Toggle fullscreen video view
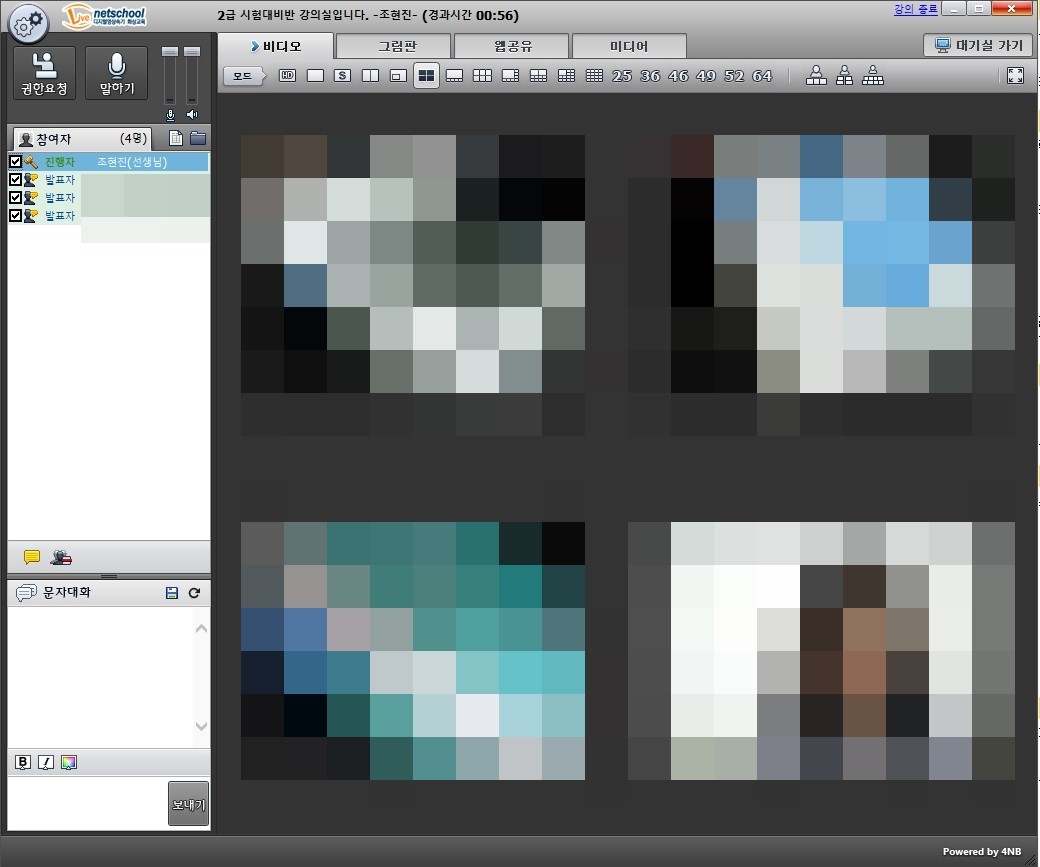1040x867 pixels. tap(1015, 76)
